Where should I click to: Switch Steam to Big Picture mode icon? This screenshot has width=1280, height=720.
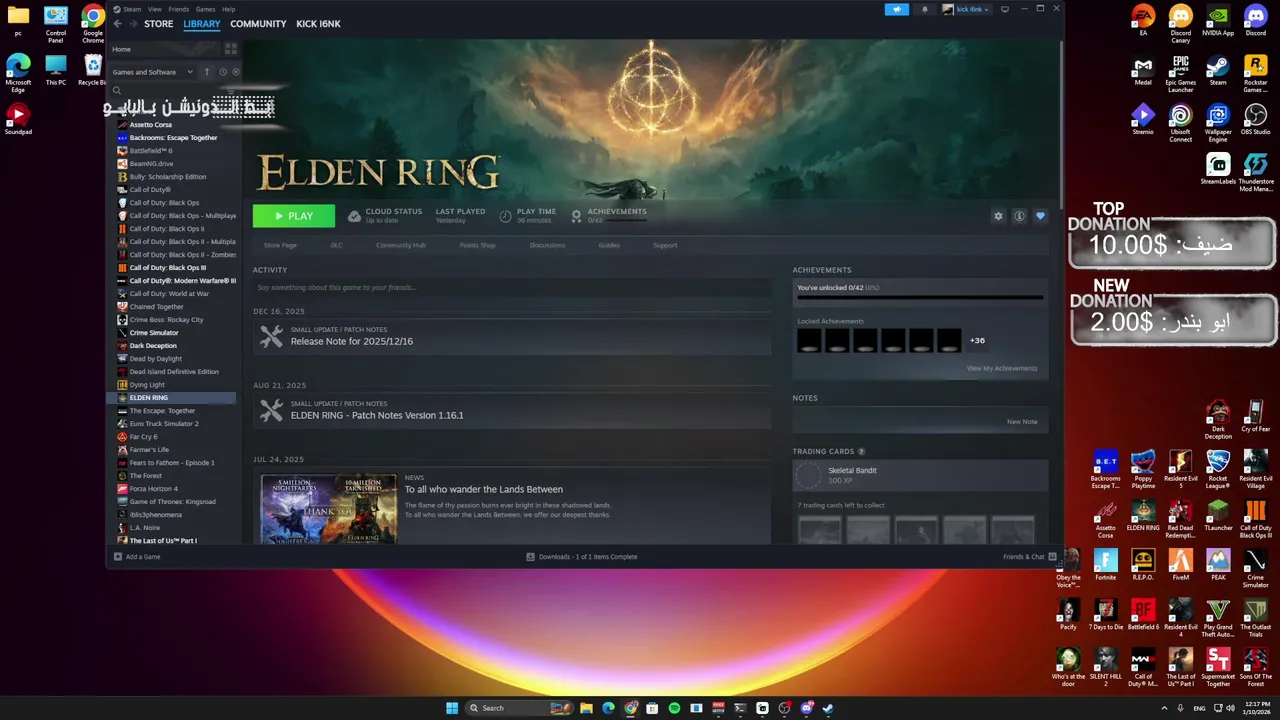(1005, 9)
